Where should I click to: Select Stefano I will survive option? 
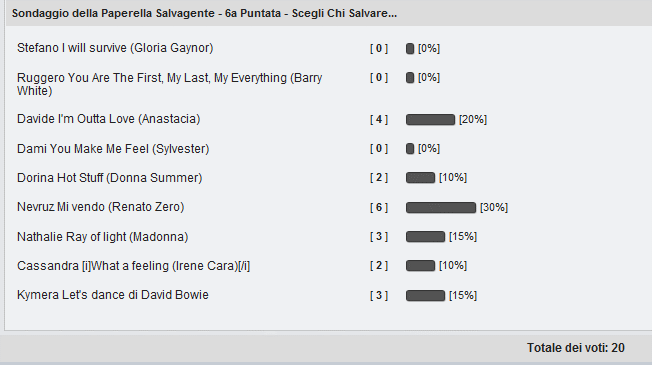tap(115, 48)
